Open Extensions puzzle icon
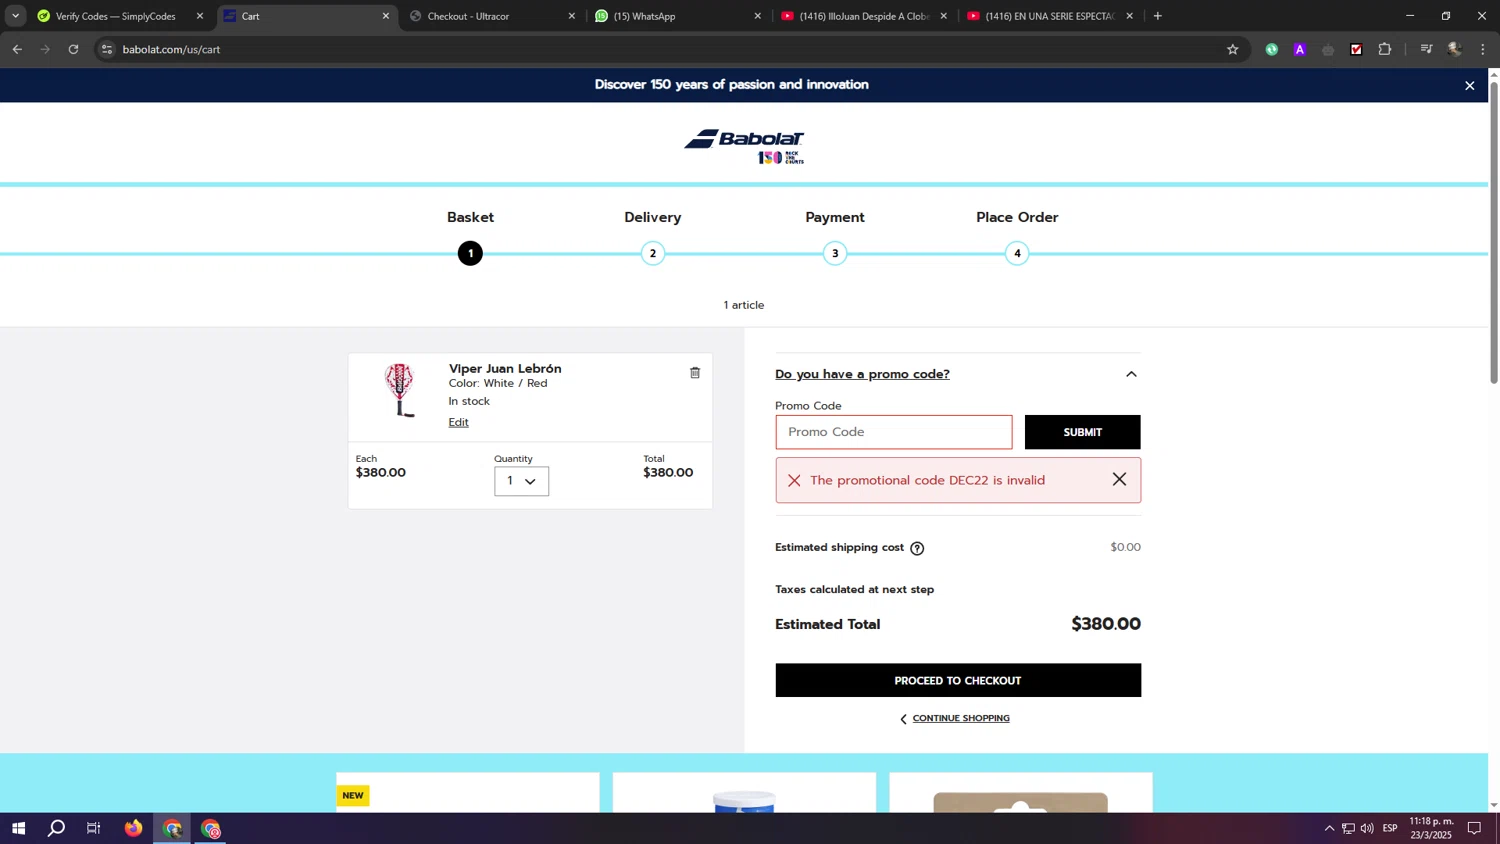Screen dimensions: 1500x844 [x=1385, y=49]
